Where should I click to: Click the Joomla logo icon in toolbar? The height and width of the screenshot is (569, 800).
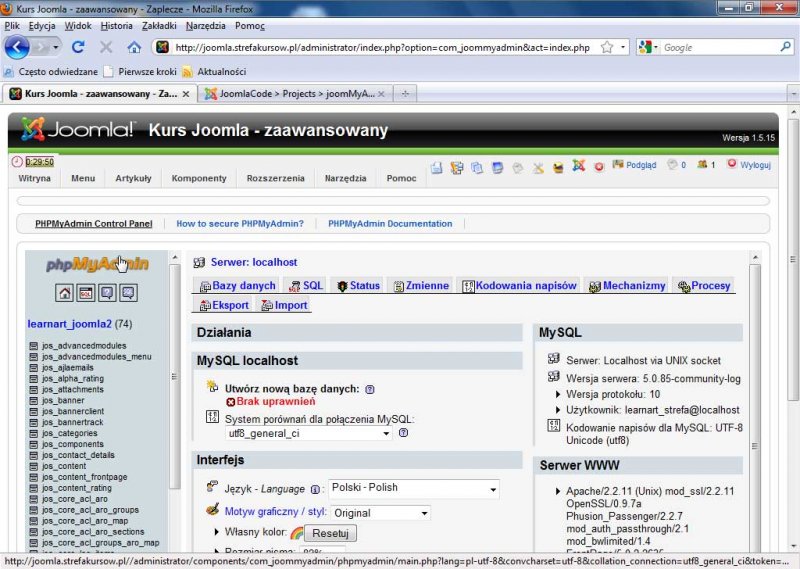(x=578, y=166)
